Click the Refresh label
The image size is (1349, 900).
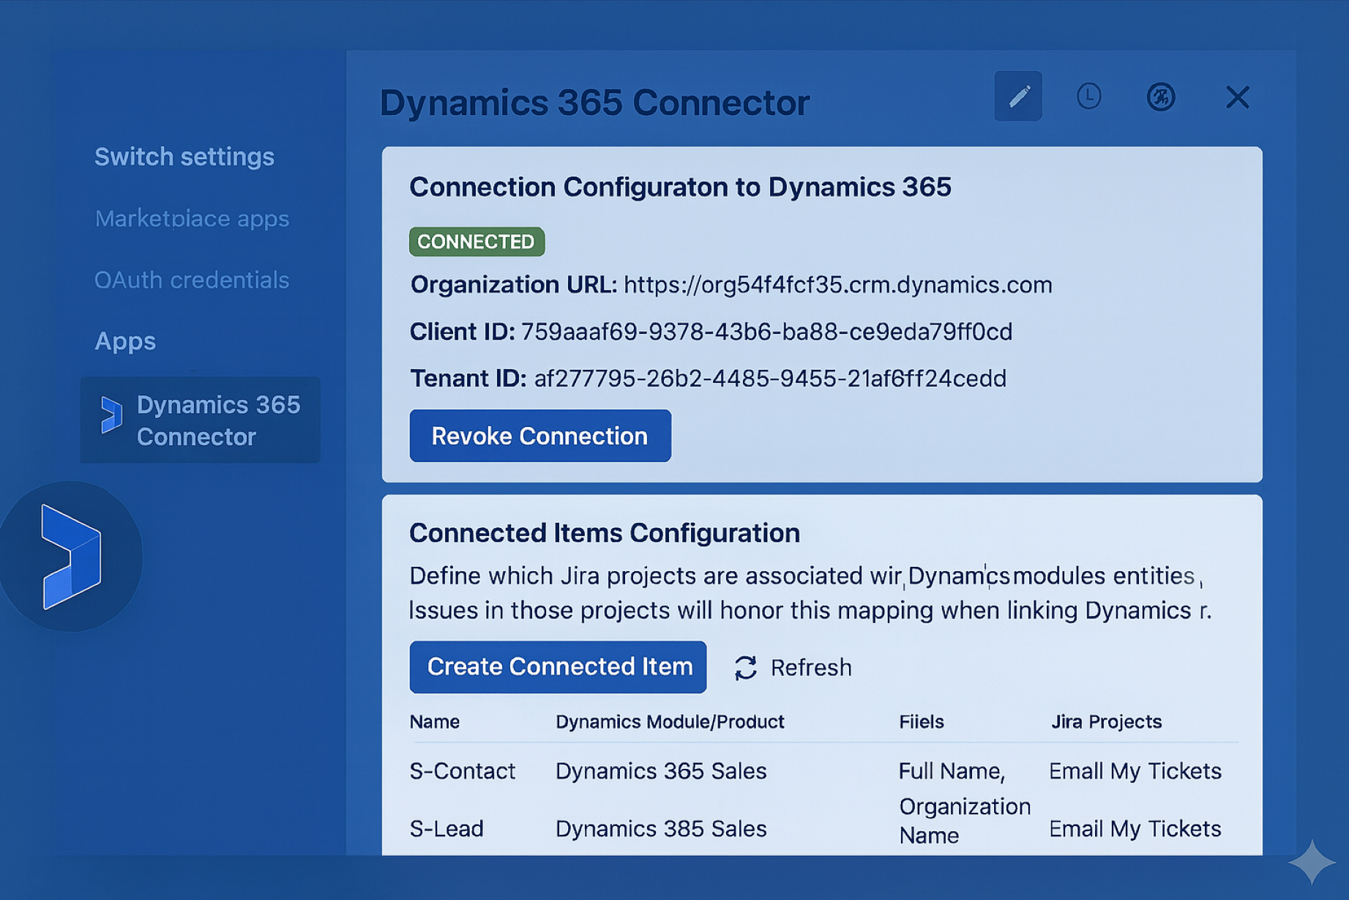click(811, 667)
